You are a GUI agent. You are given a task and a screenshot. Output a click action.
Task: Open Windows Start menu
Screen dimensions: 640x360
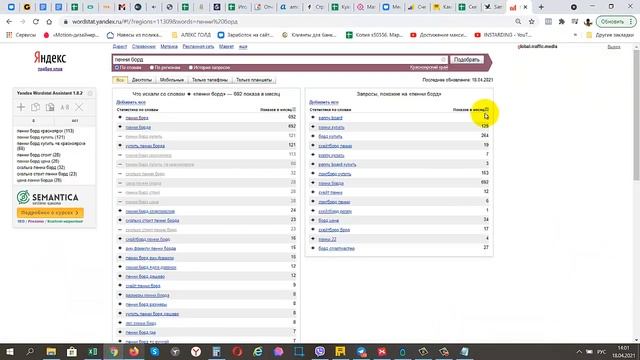[x=10, y=351]
